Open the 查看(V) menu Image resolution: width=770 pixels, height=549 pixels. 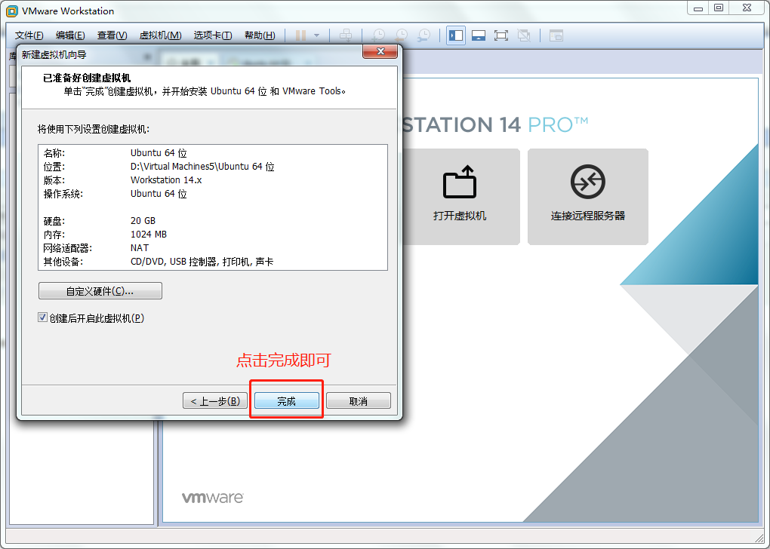click(112, 35)
